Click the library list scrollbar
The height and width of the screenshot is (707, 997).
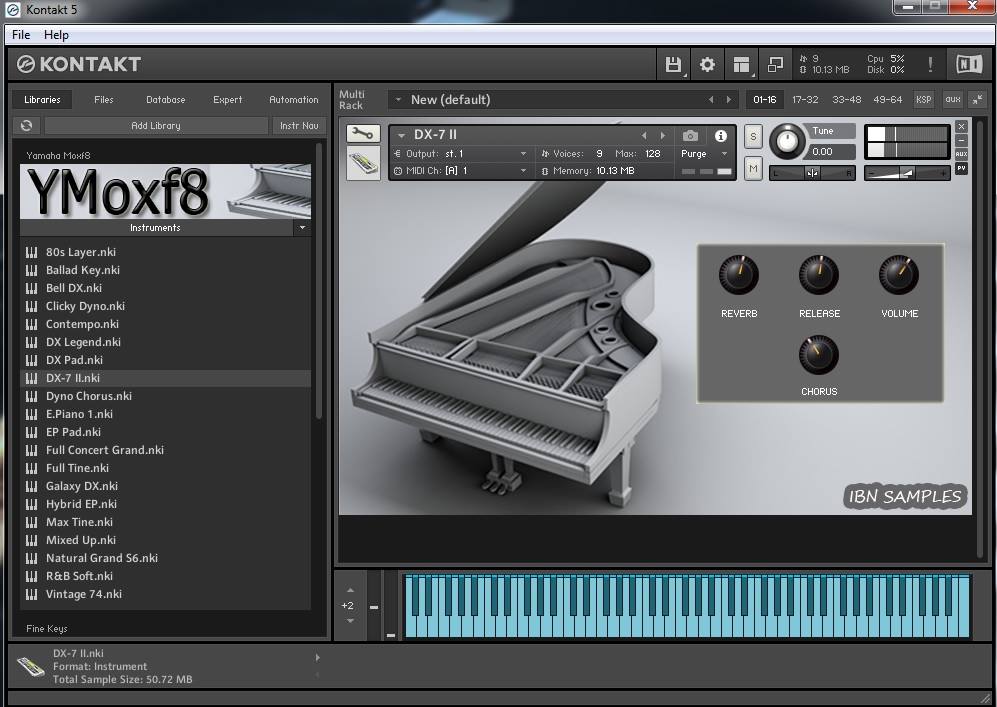coord(319,283)
